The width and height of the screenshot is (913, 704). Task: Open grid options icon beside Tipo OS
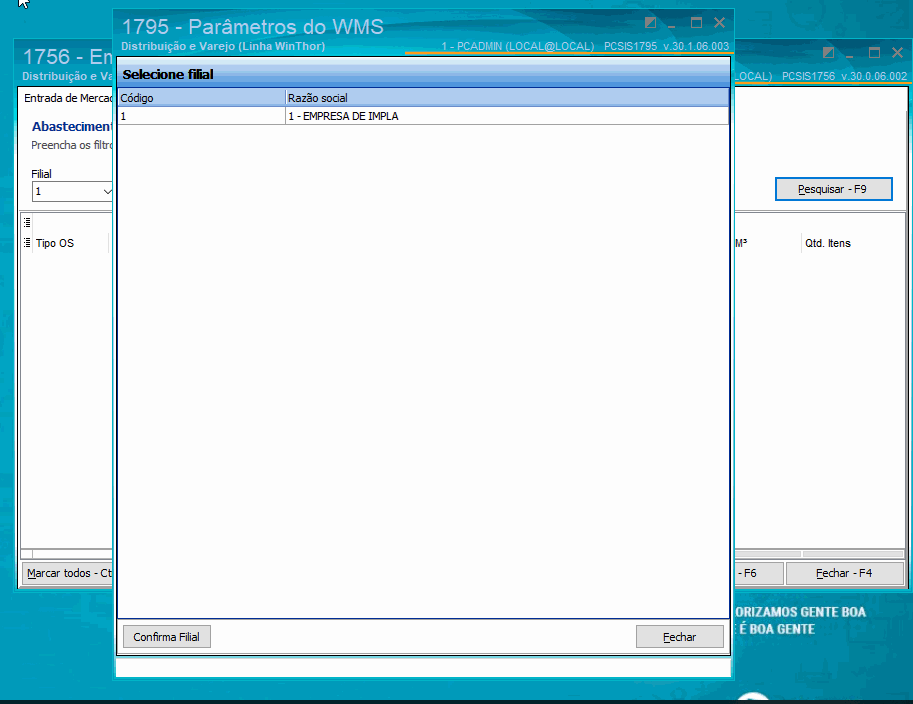pyautogui.click(x=27, y=243)
